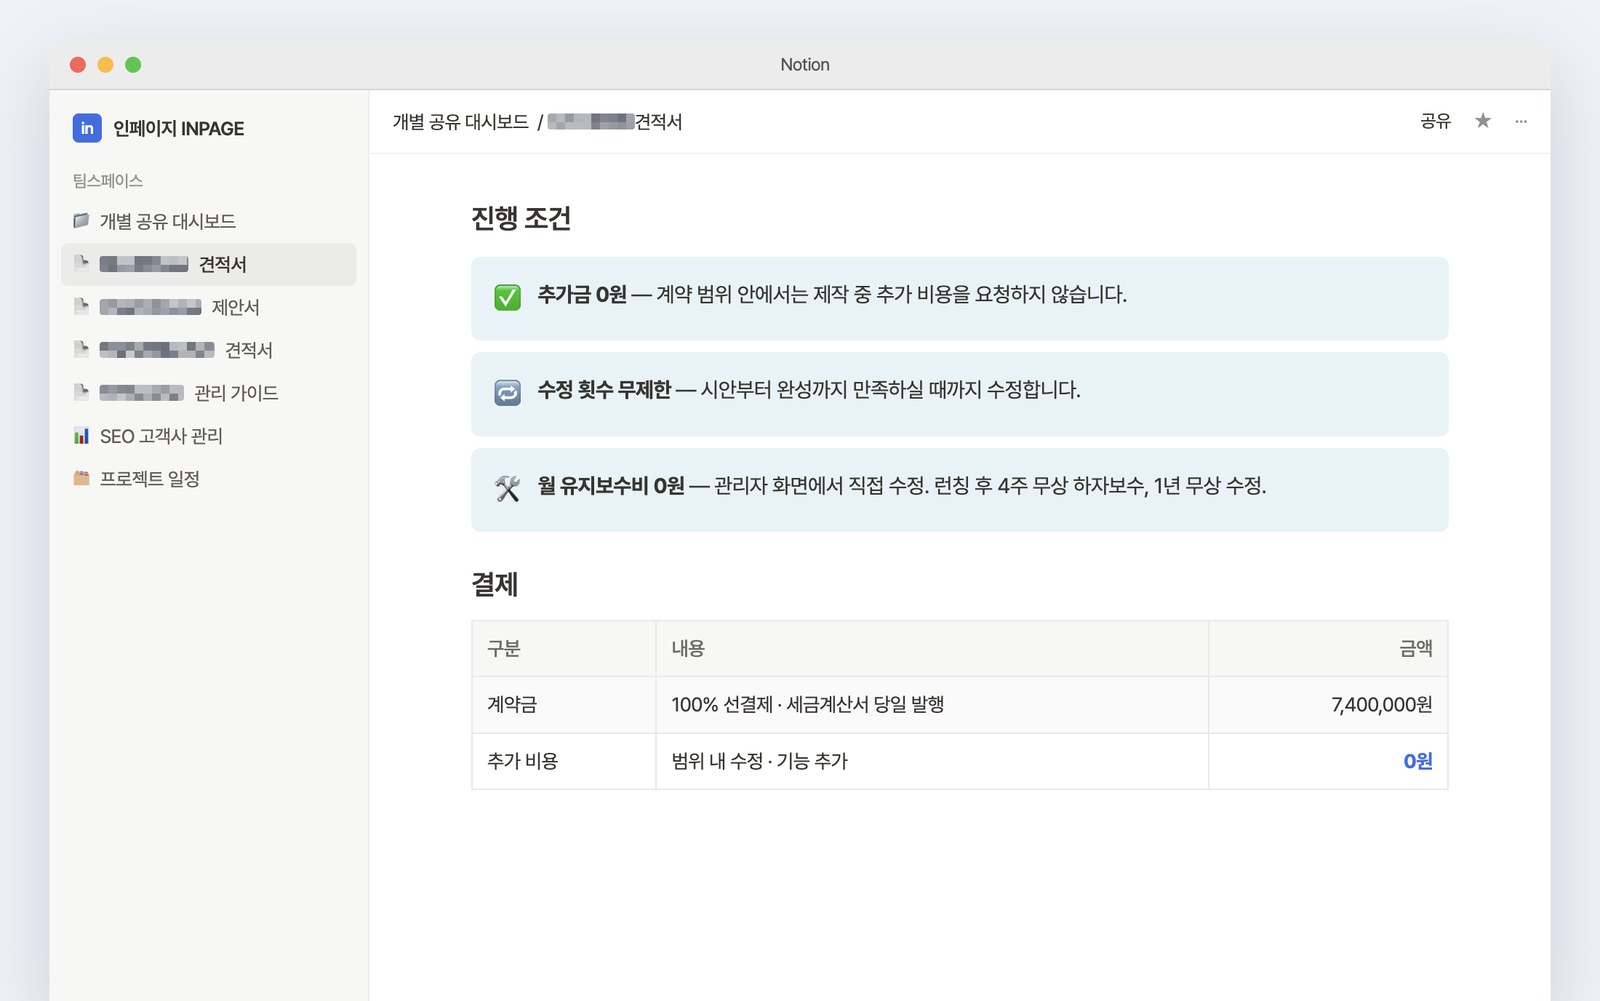Click the green checkmark icon in 추가금 0원 callout
The width and height of the screenshot is (1600, 1001).
tap(508, 297)
